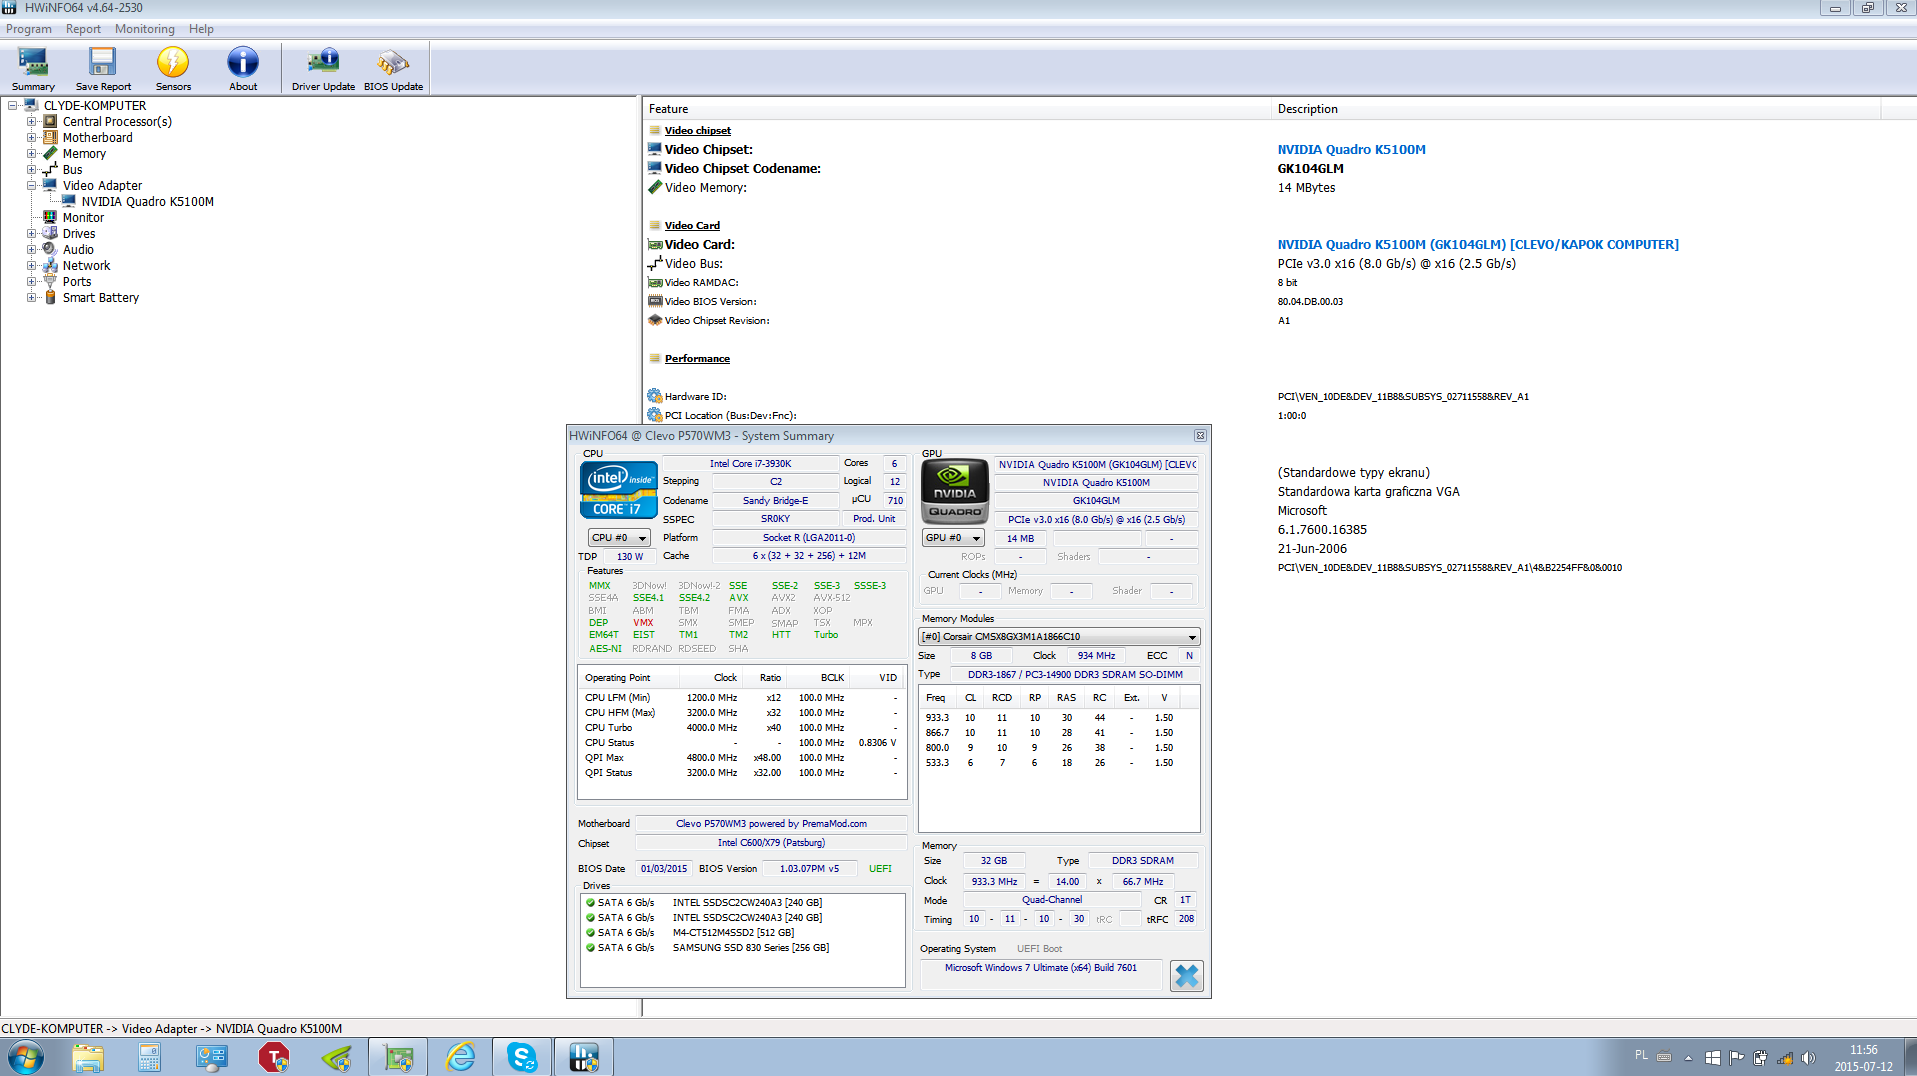Image resolution: width=1917 pixels, height=1076 pixels.
Task: Open Control Panel taskbar icon
Action: (x=211, y=1057)
